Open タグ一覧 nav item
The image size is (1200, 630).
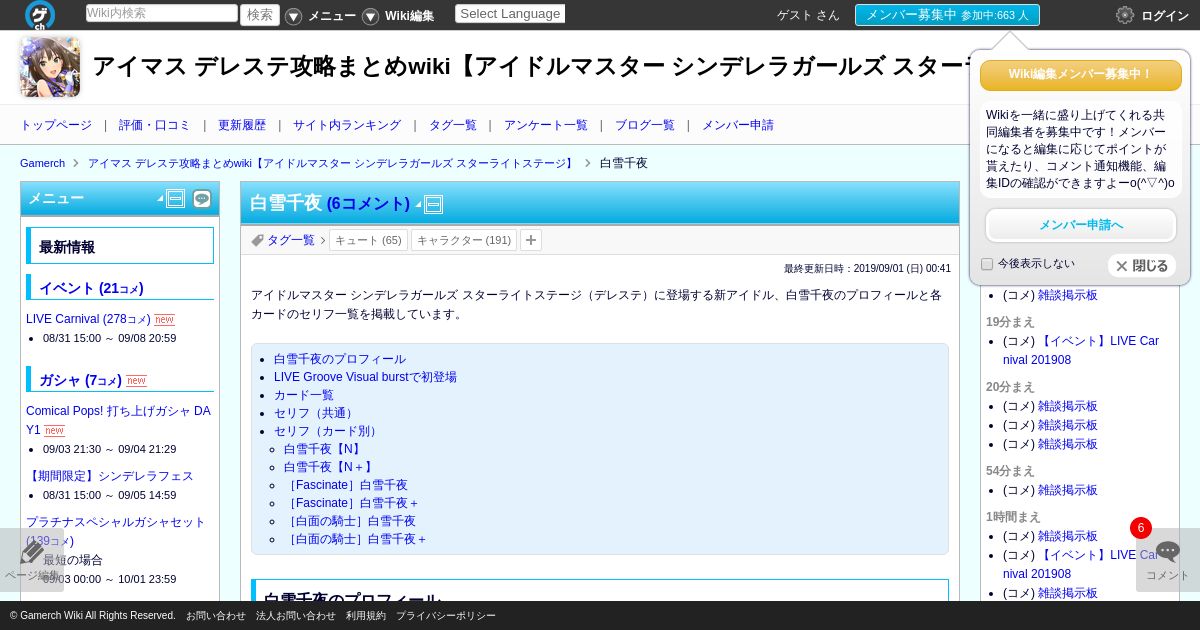tap(453, 125)
